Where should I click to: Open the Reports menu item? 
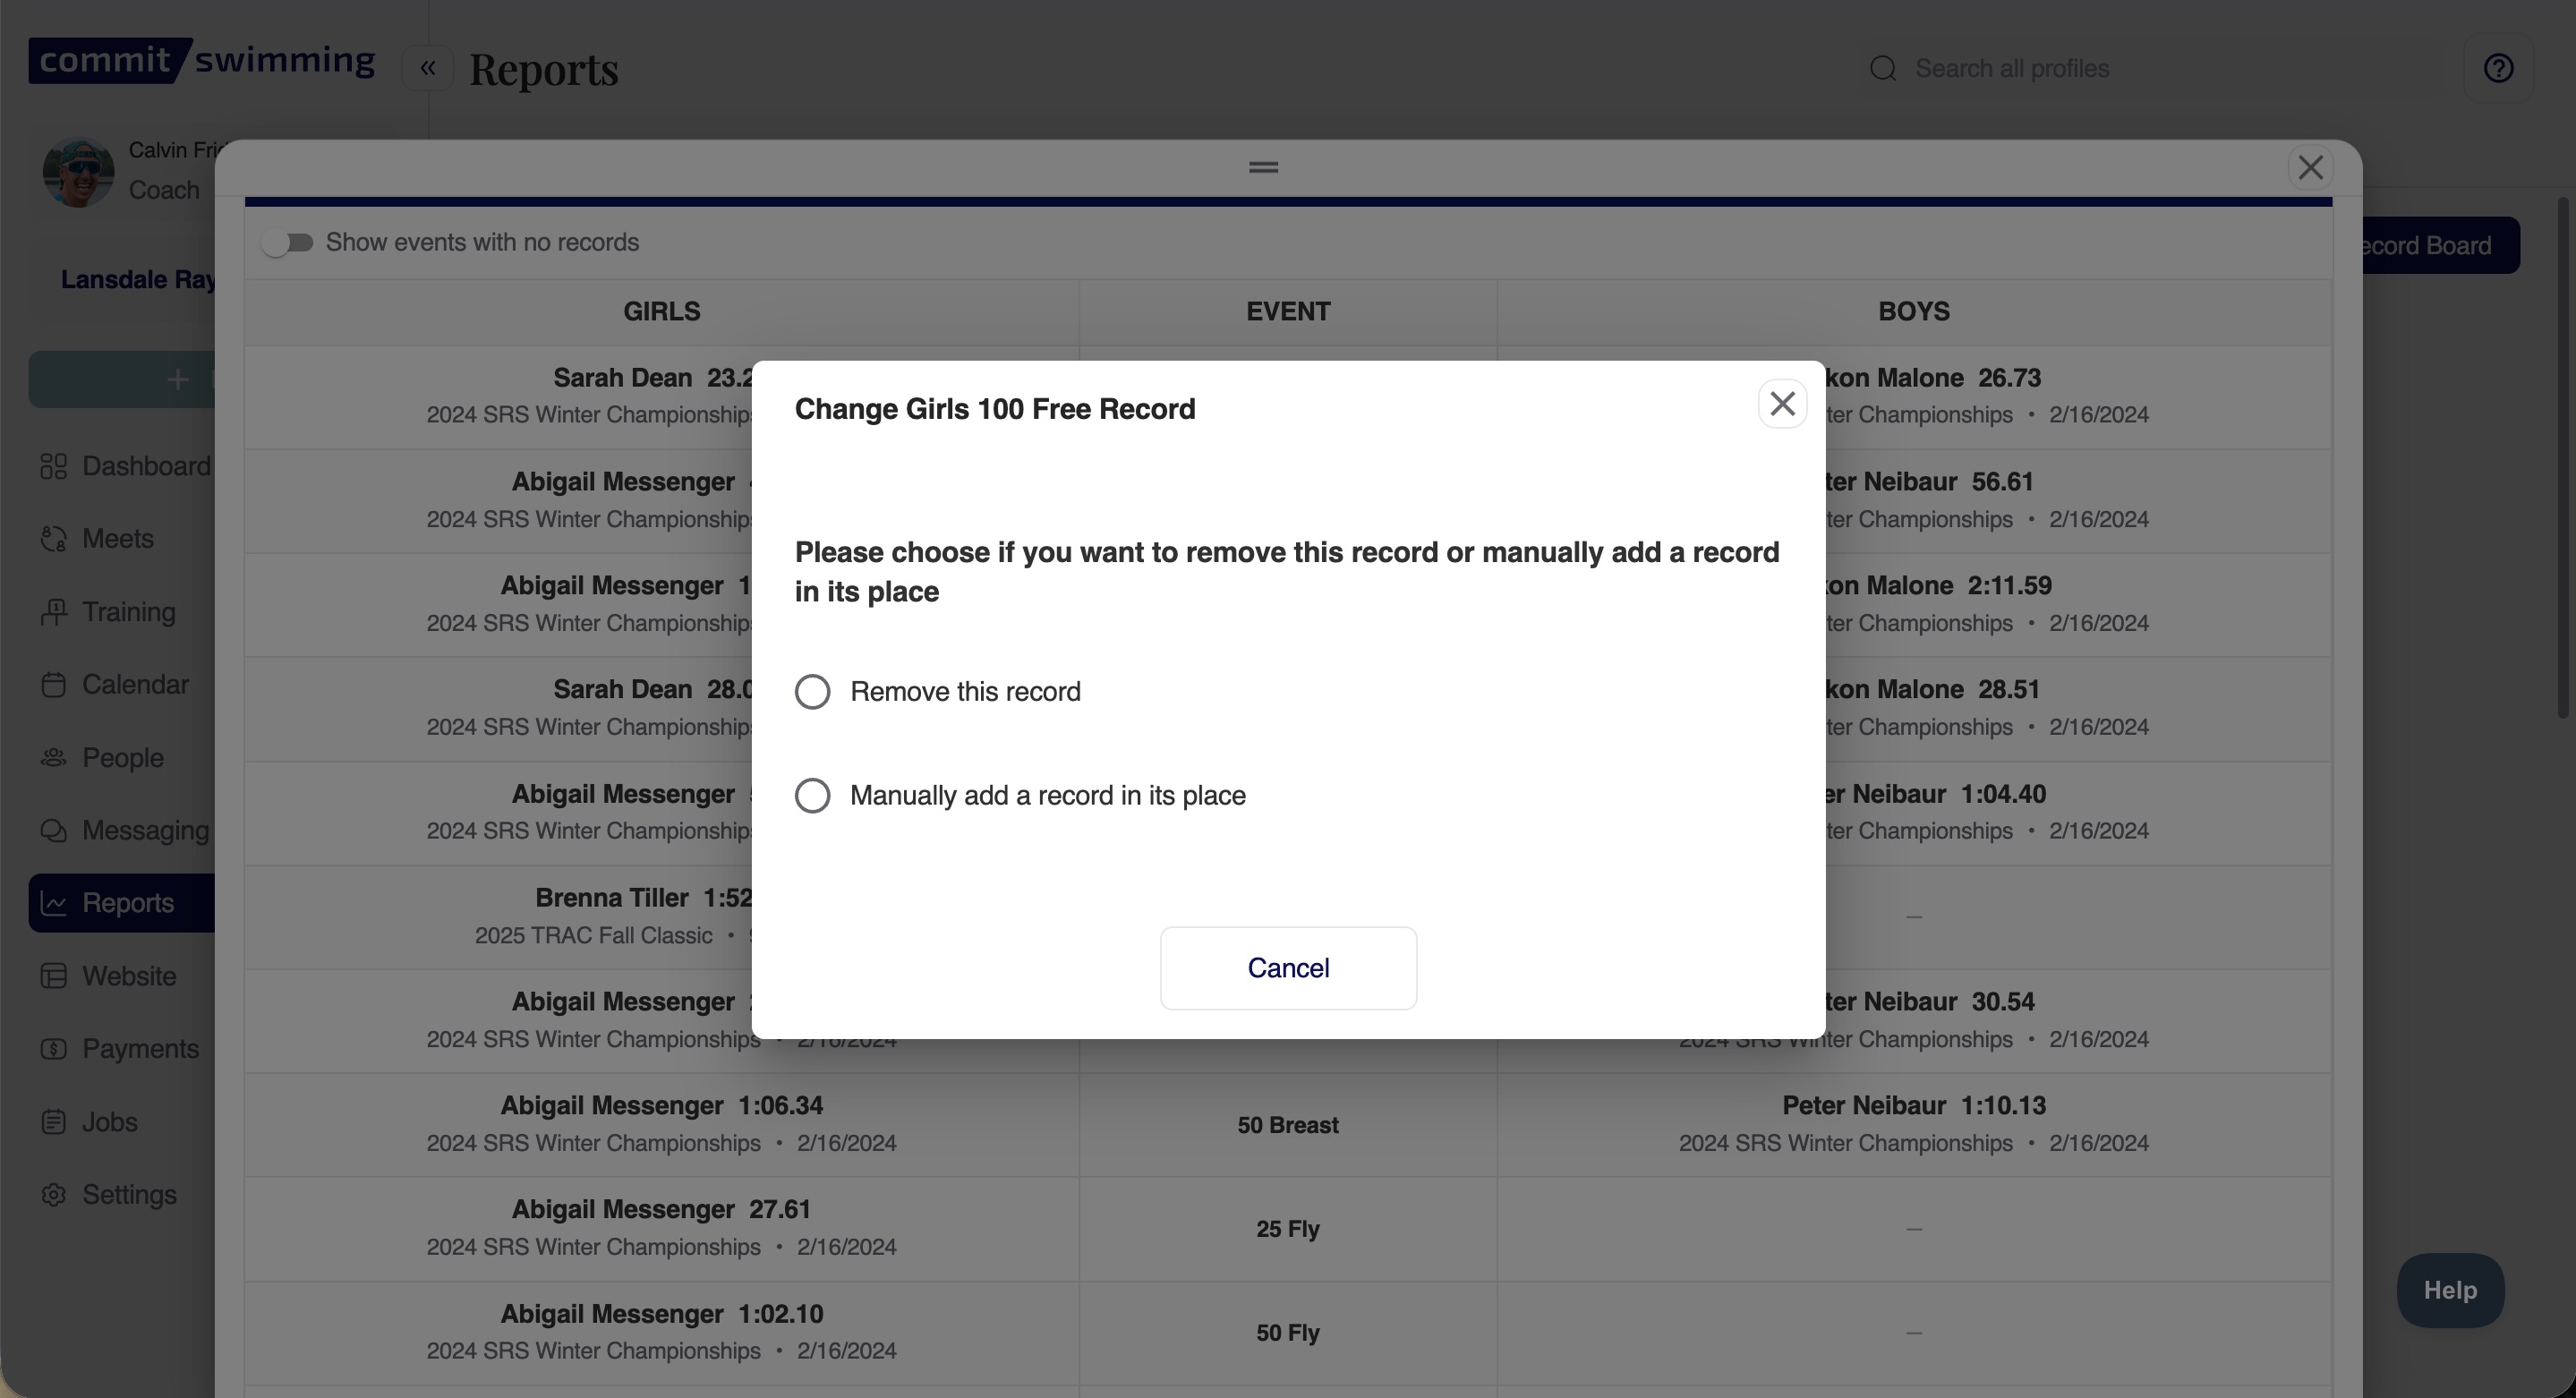128,903
